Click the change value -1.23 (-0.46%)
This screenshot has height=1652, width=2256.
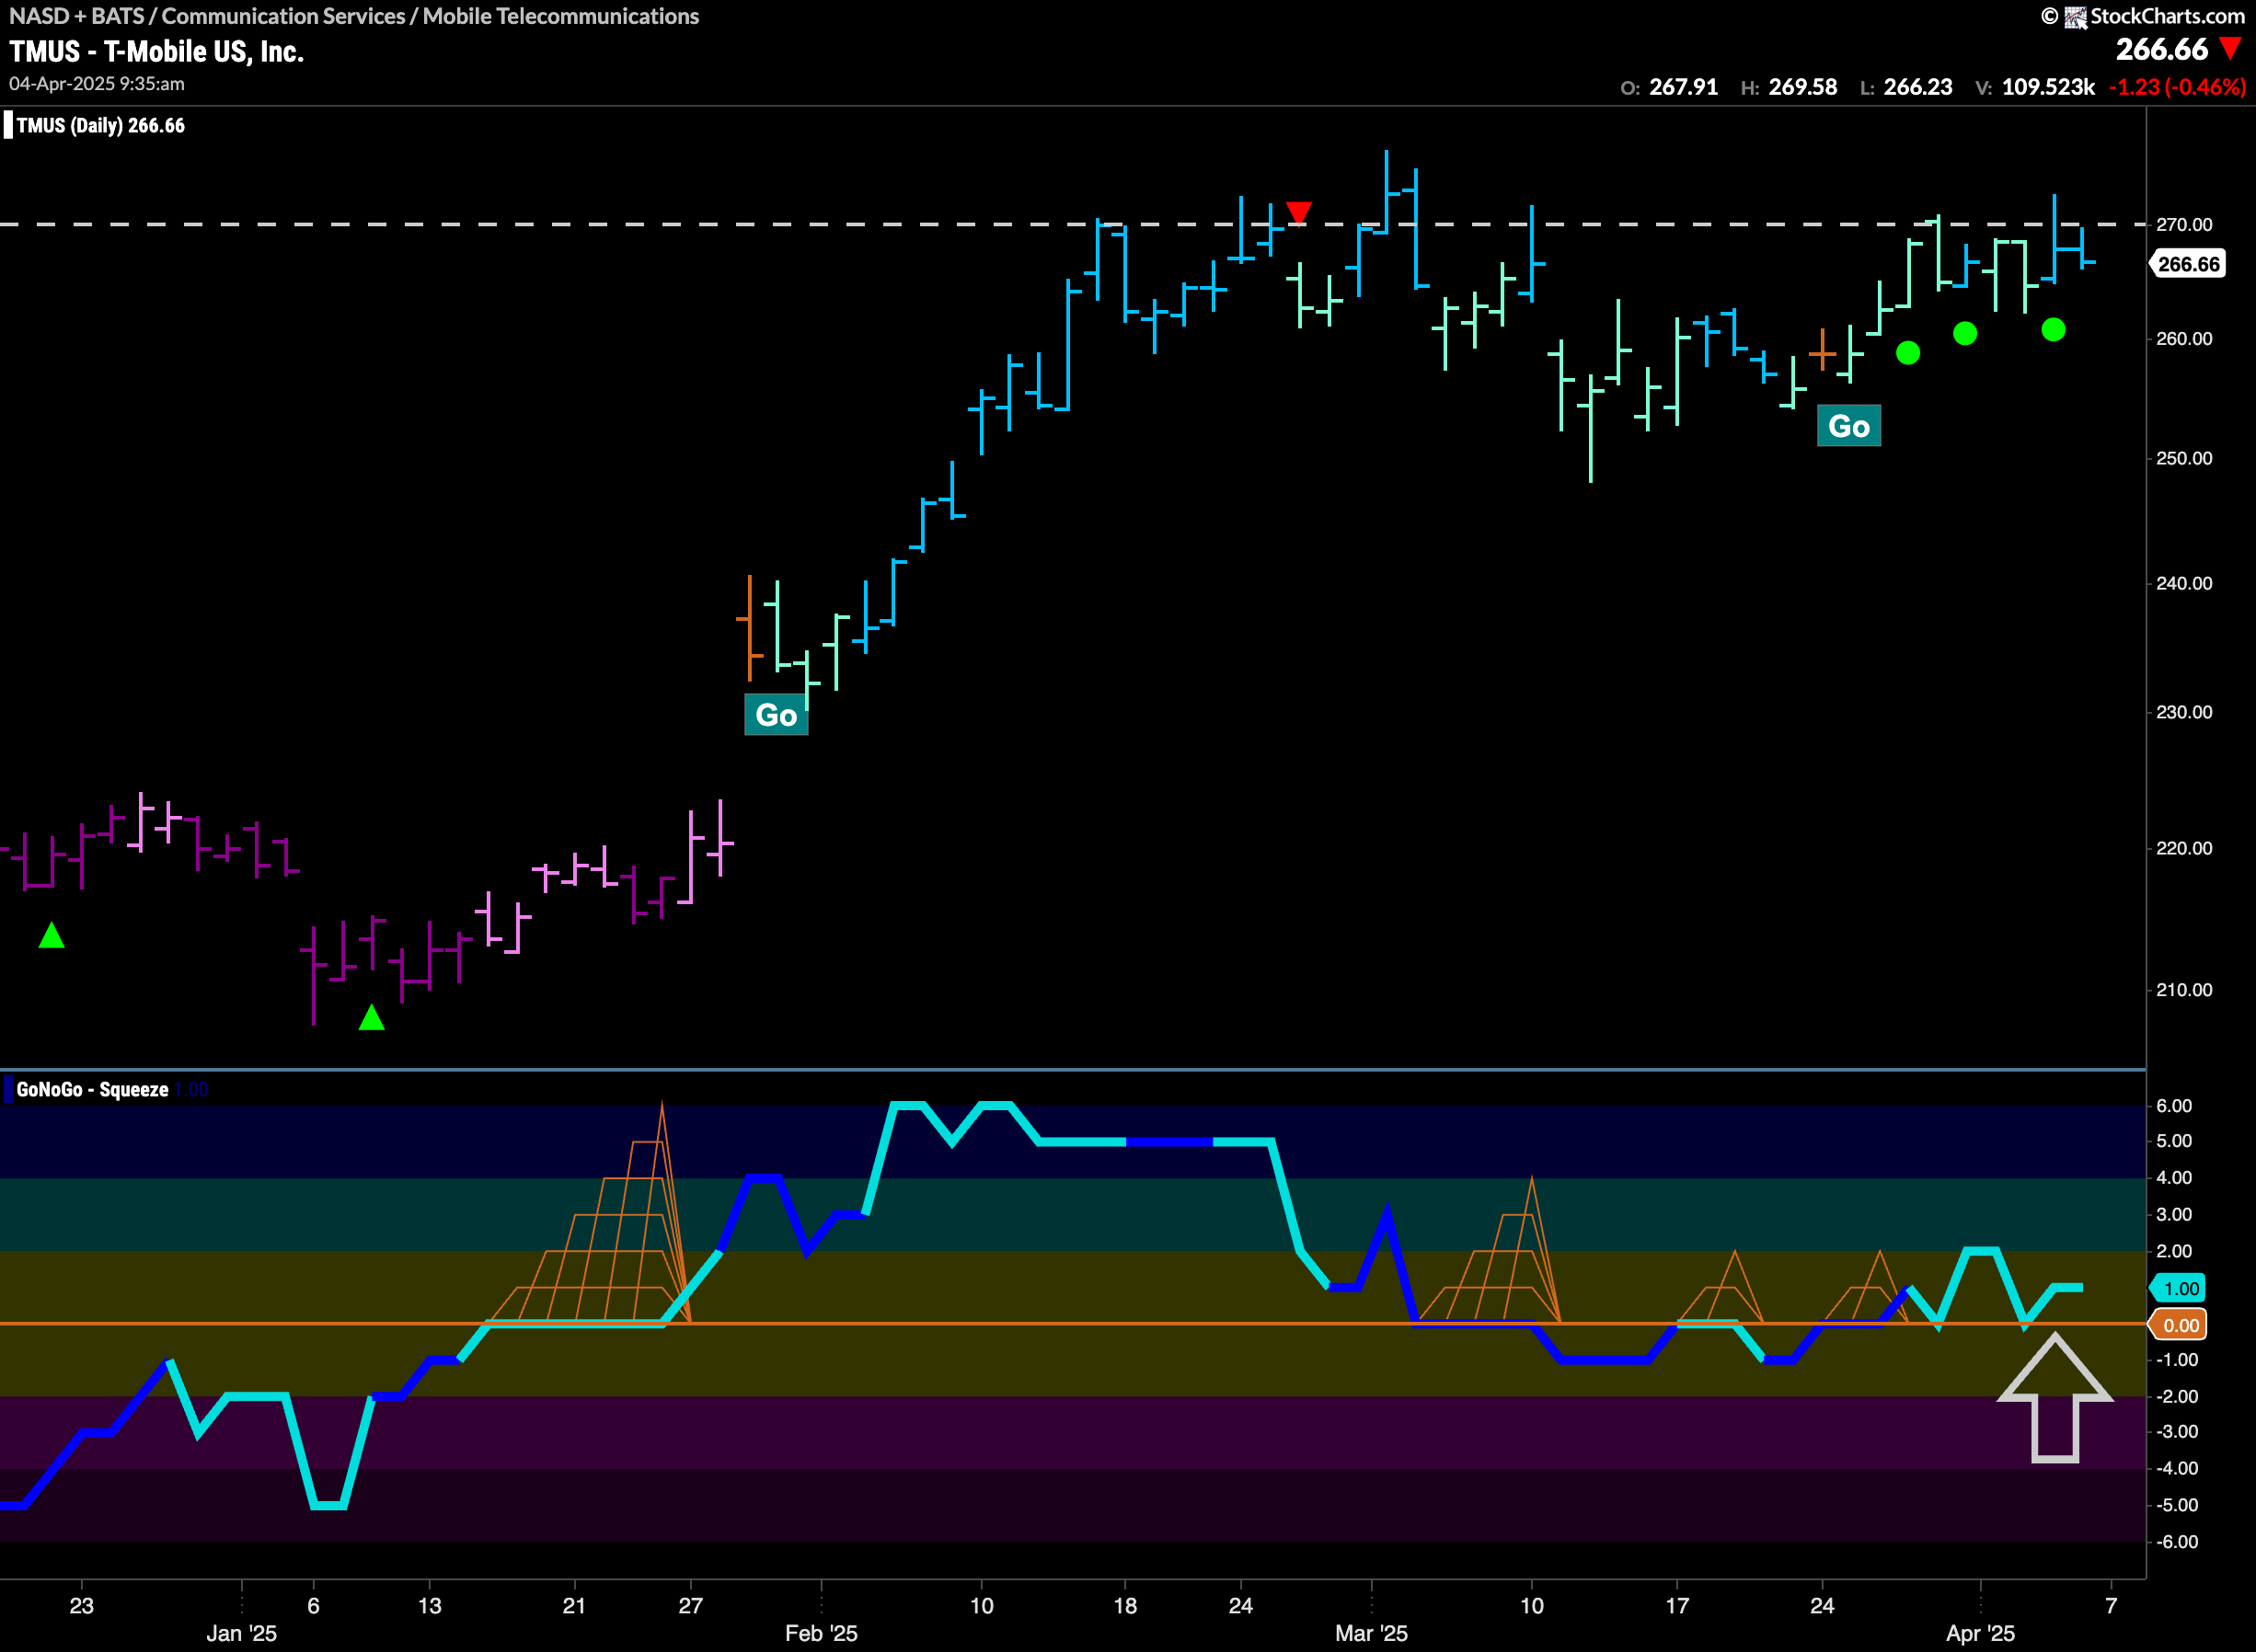2177,87
